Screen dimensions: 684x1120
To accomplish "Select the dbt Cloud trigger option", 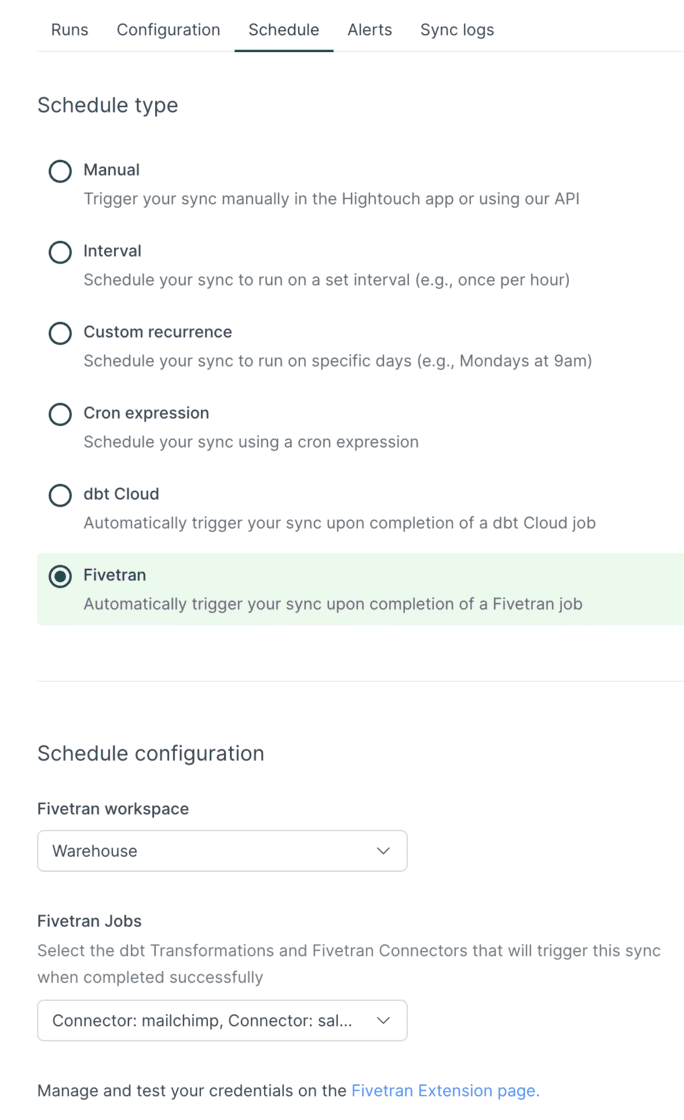I will coord(59,495).
